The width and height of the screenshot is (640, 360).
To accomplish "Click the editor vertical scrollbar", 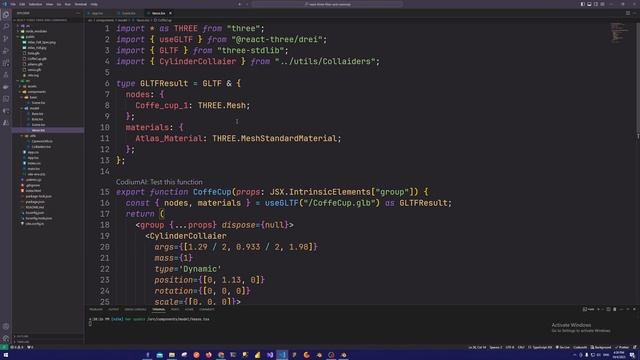I will [638, 82].
